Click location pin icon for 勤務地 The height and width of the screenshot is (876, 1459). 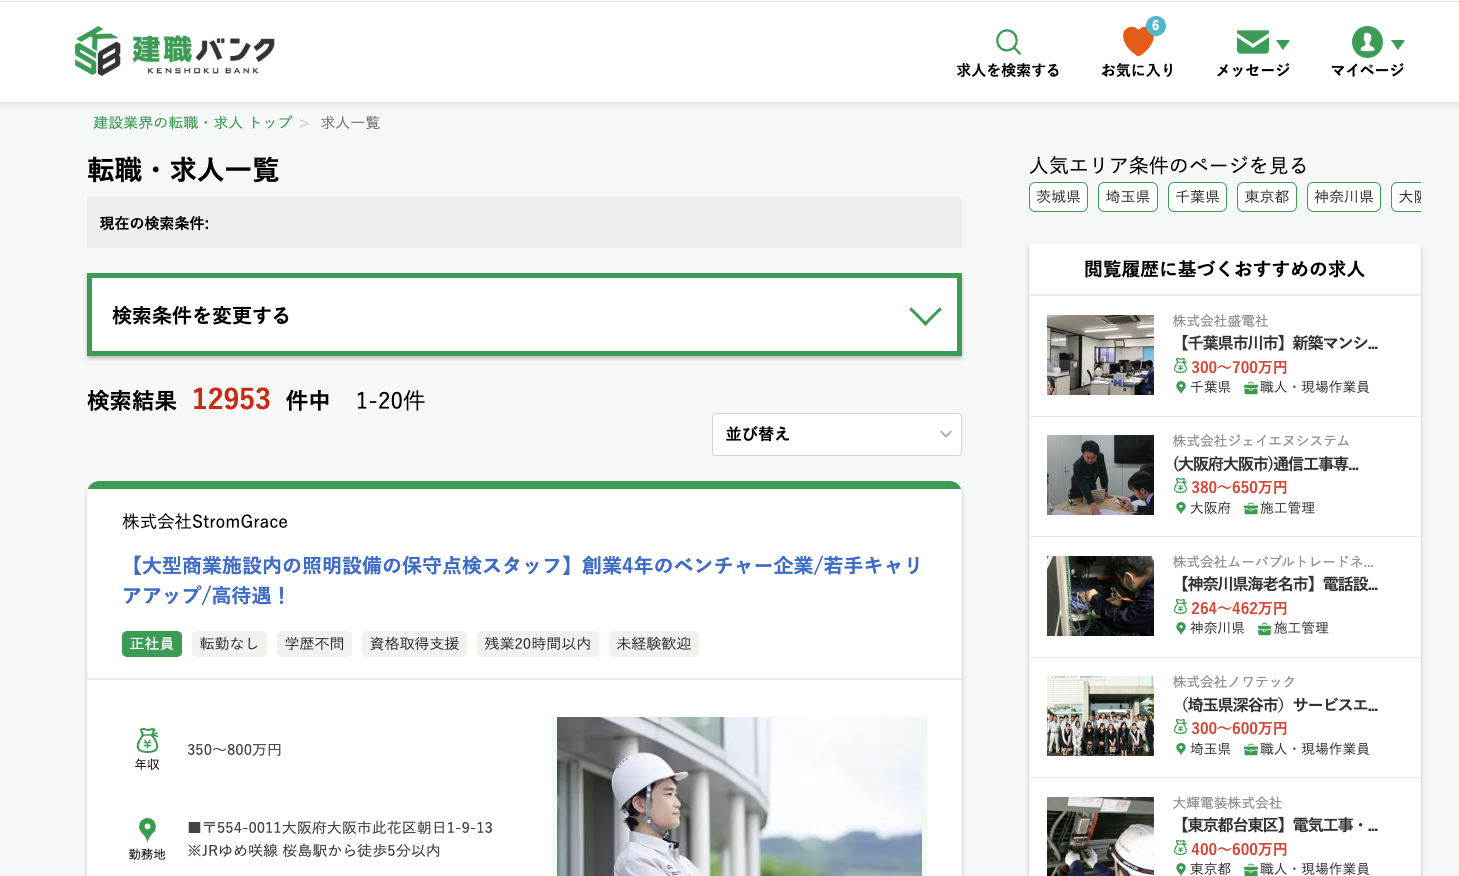[147, 829]
